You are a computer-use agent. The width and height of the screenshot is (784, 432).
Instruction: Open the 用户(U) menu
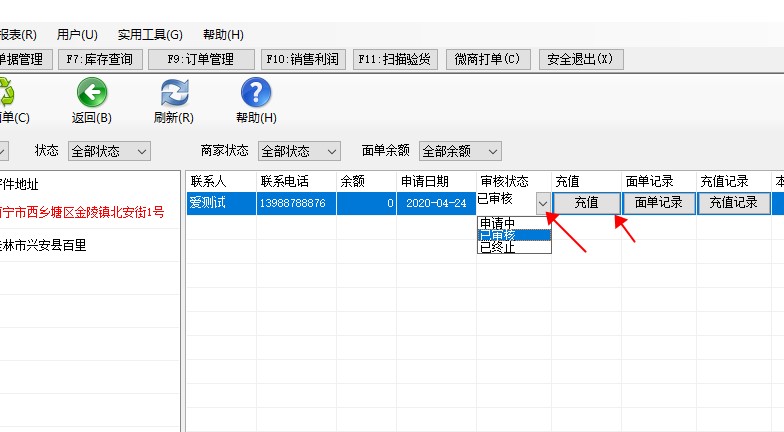click(77, 35)
